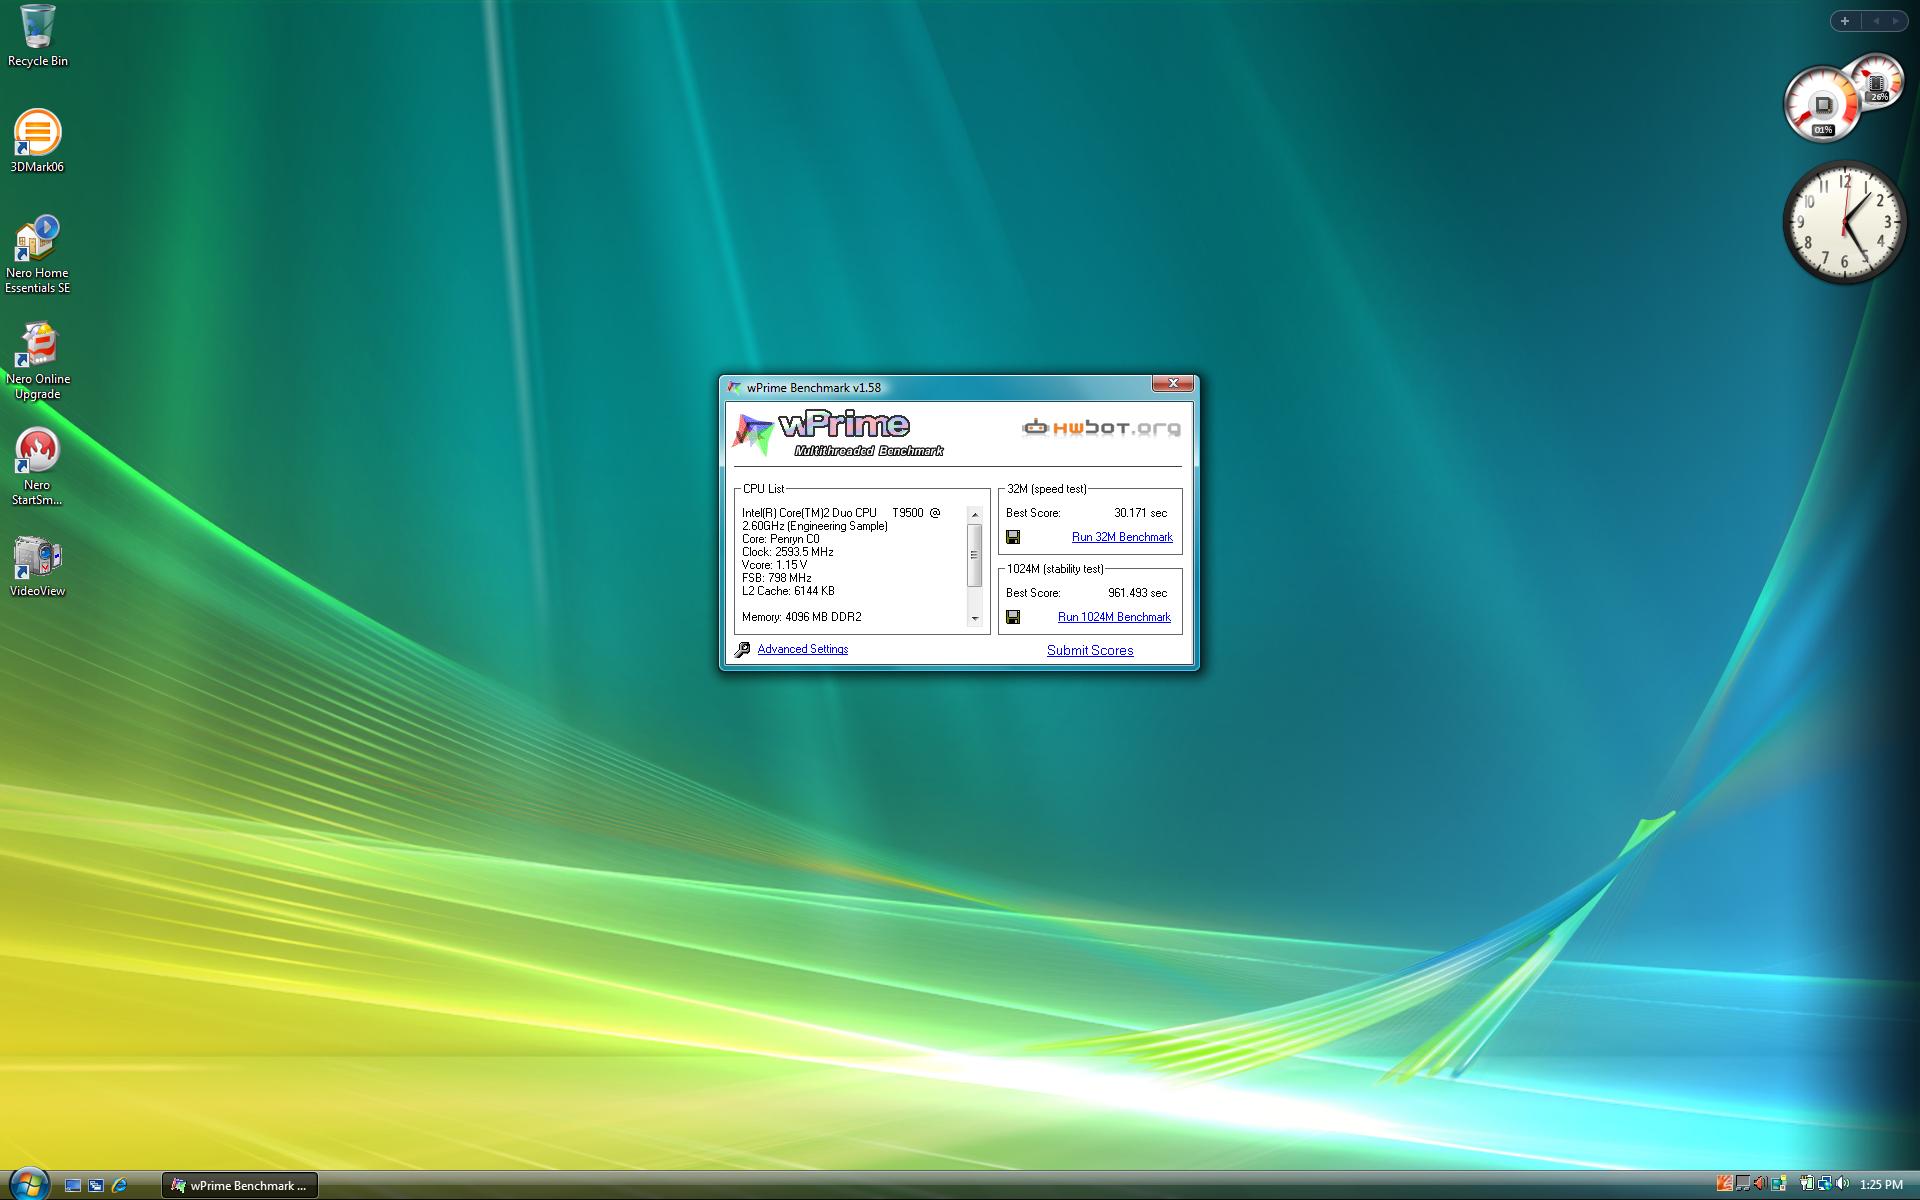Open the Recycle Bin desktop icon
This screenshot has height=1200, width=1920.
coord(37,36)
